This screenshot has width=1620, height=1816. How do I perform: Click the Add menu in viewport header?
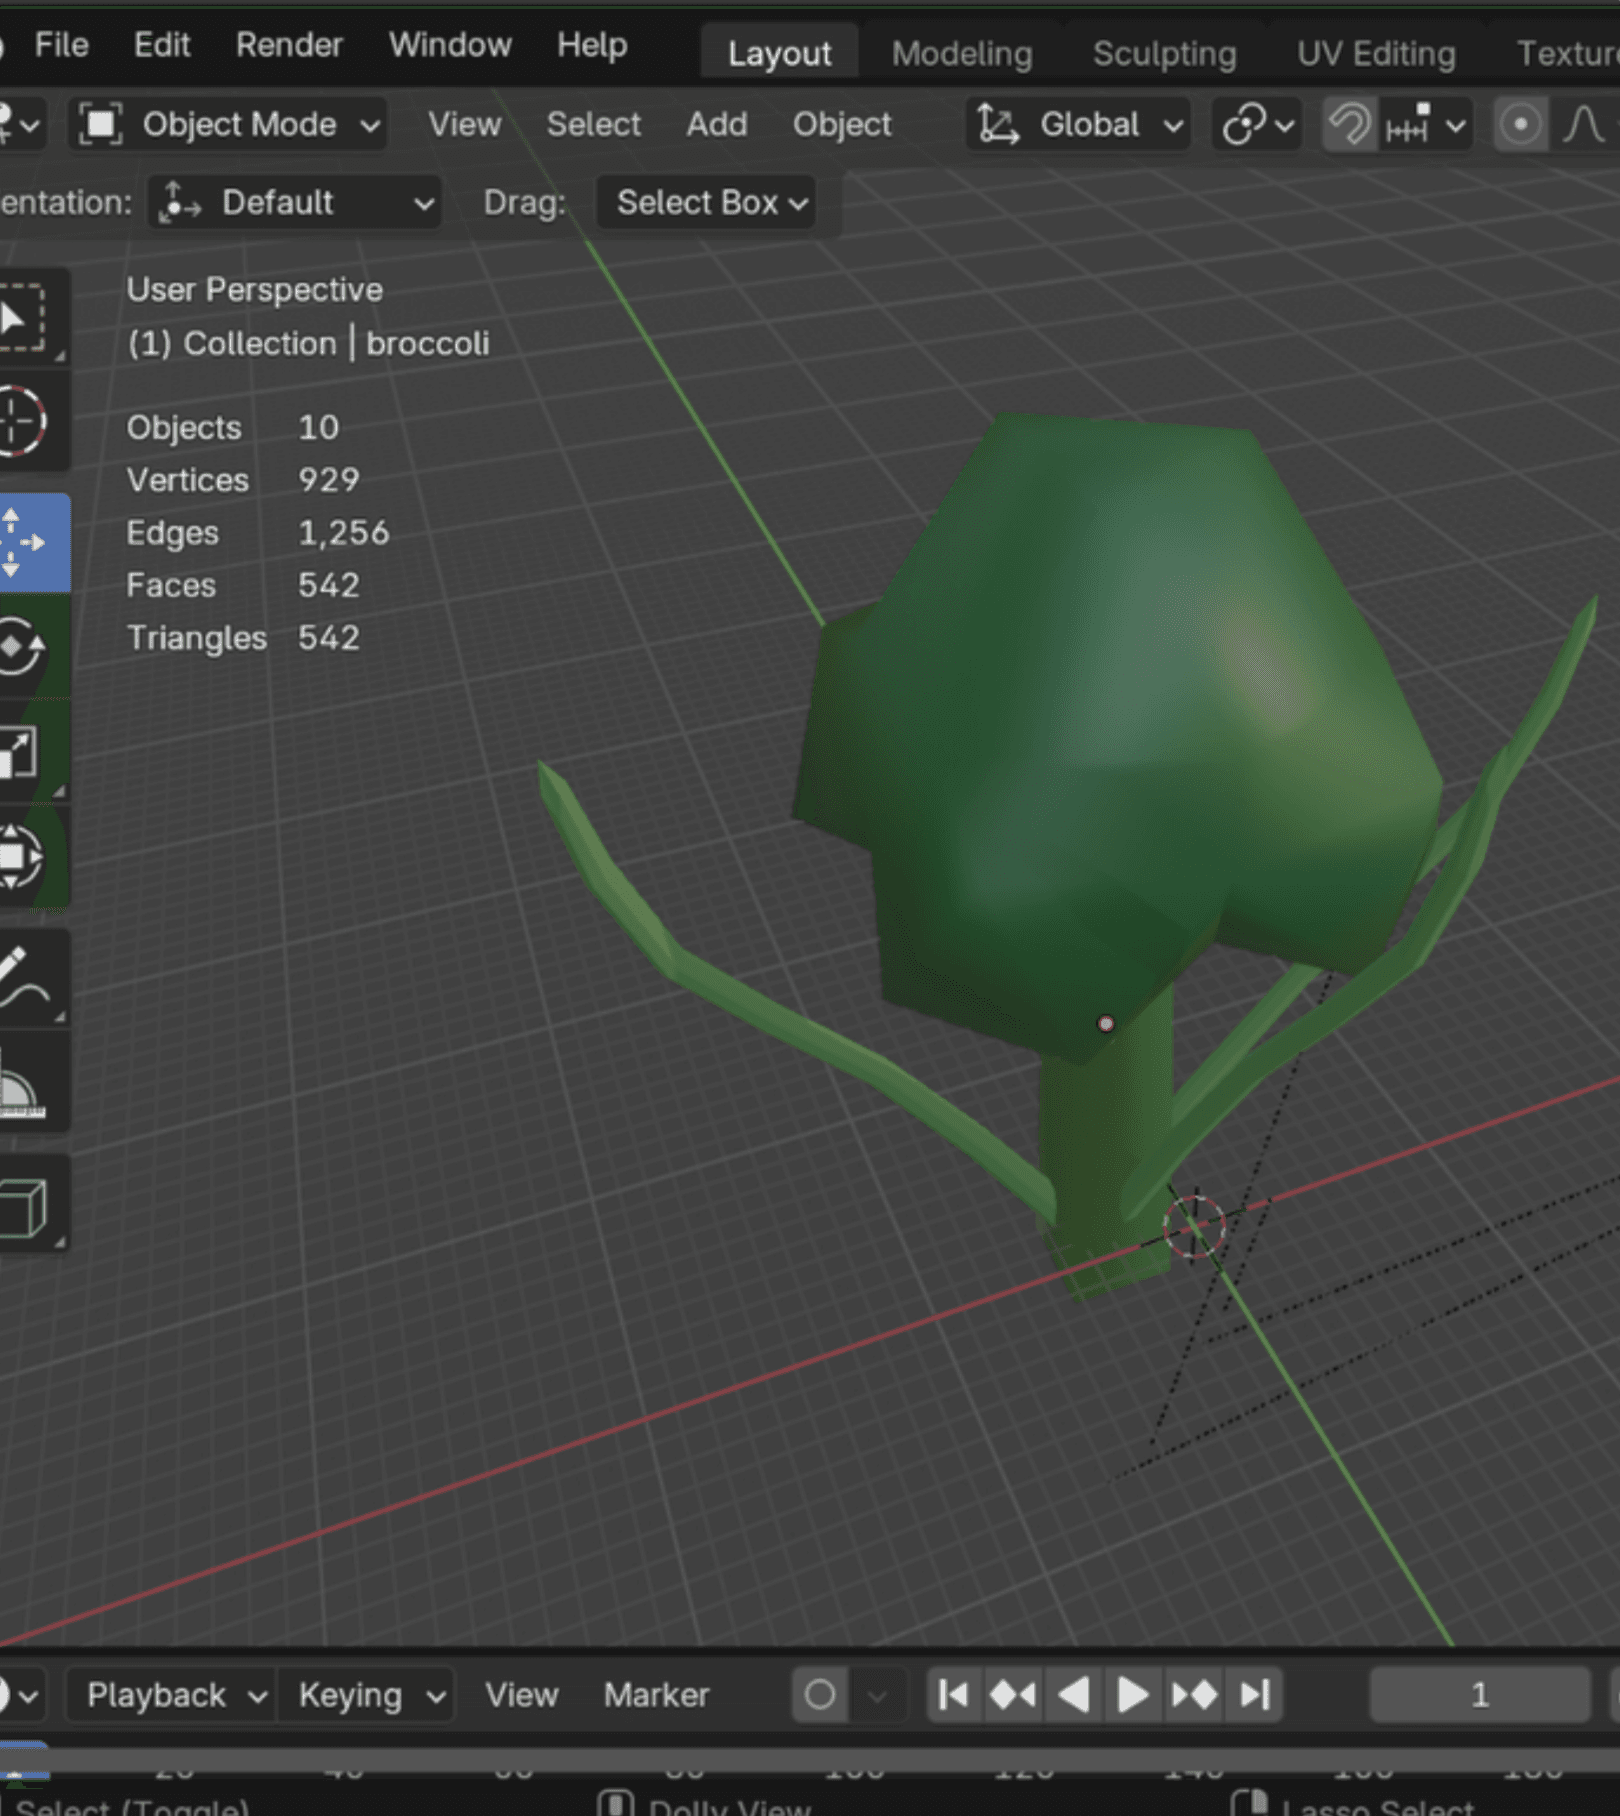pyautogui.click(x=716, y=125)
